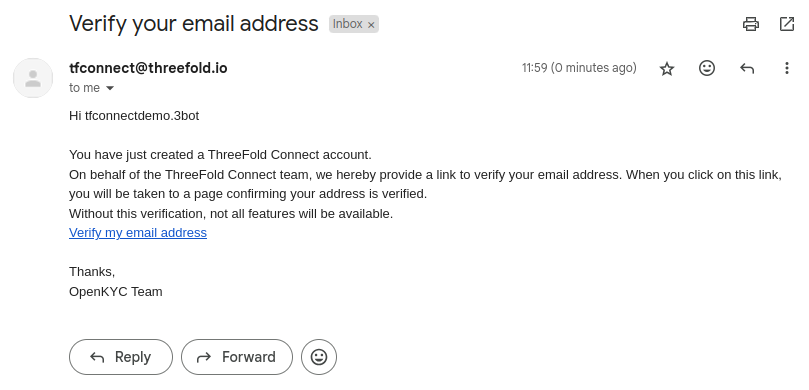
Task: Click the reply arrow icon near timestamp
Action: point(747,68)
